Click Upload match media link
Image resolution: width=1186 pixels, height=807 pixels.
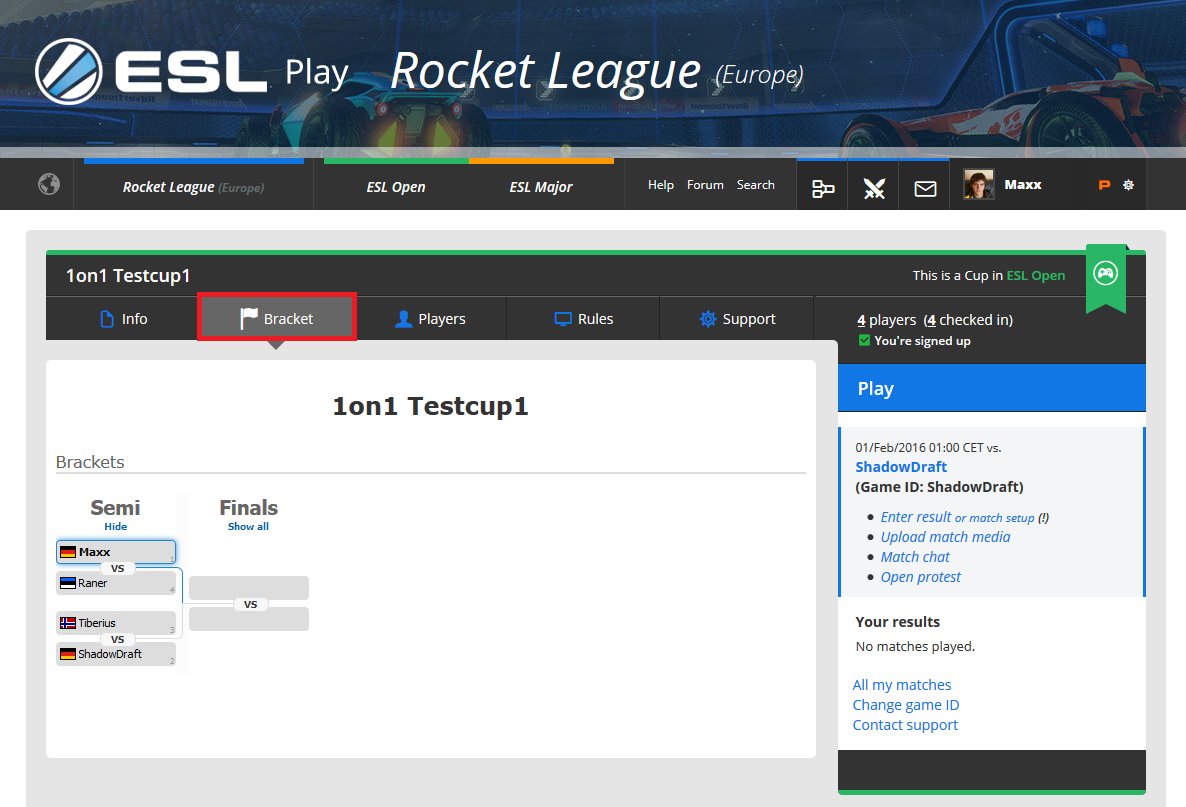coord(945,537)
